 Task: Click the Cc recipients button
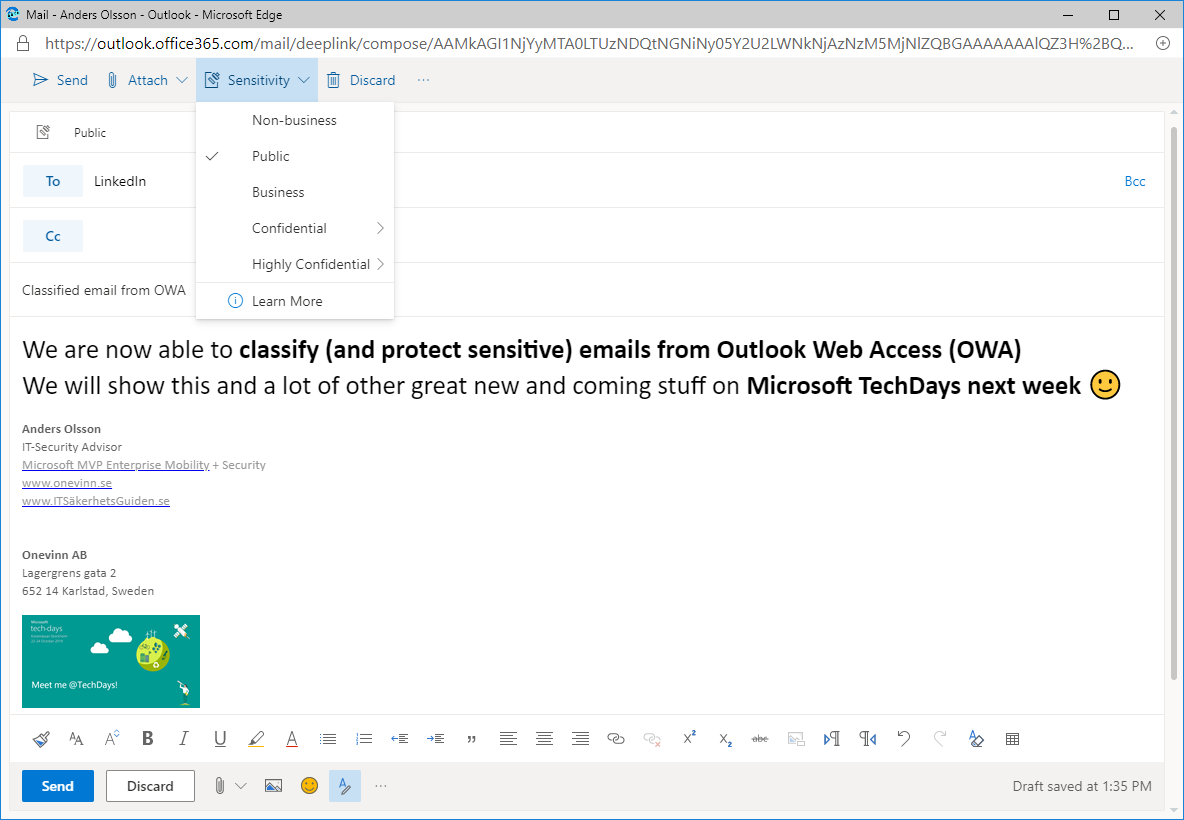(53, 236)
